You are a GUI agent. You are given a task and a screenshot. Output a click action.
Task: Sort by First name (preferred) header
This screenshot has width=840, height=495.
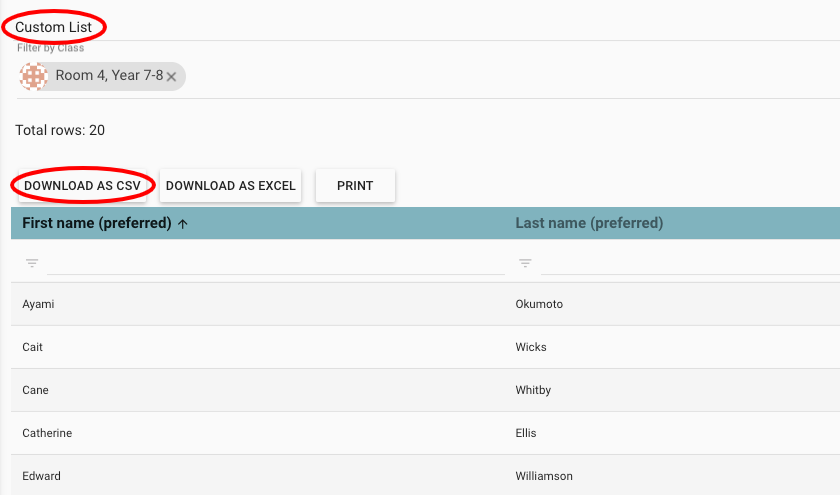click(97, 223)
